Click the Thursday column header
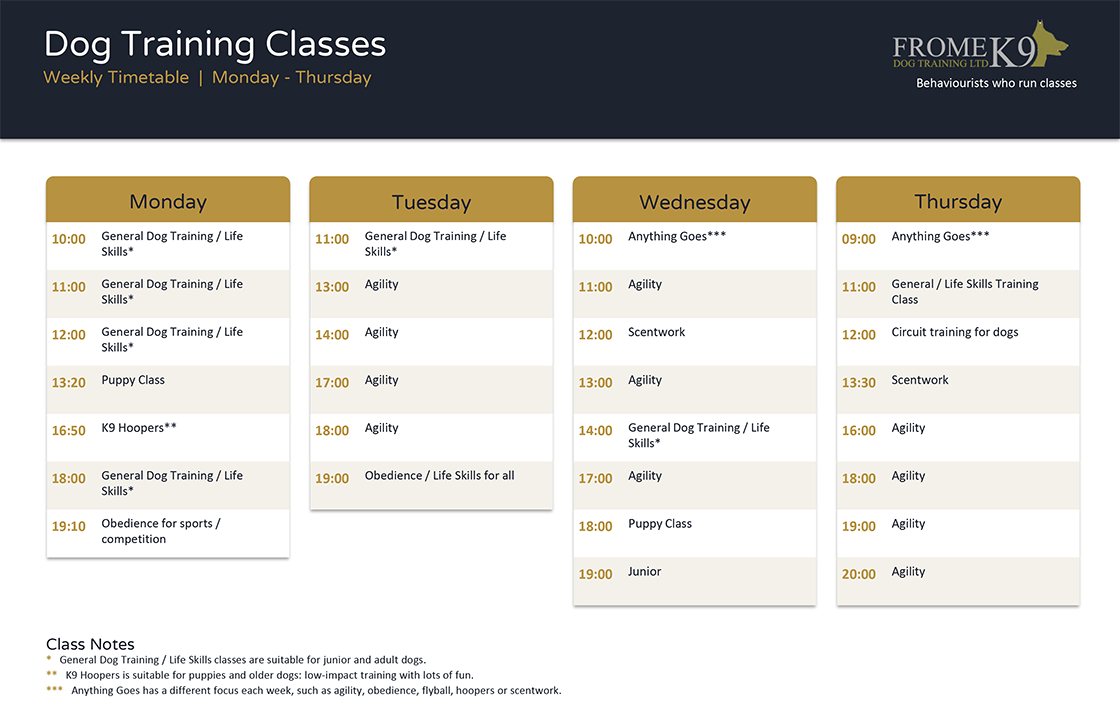1120x724 pixels. 958,199
